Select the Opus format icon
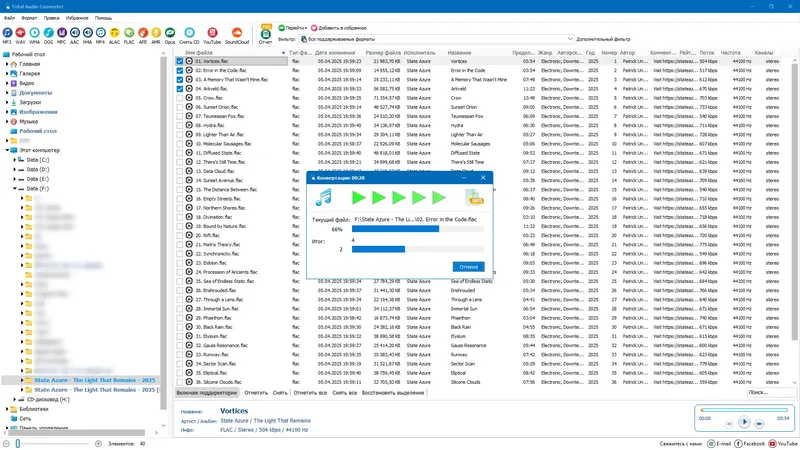Viewport: 800px width, 450px height. click(170, 33)
